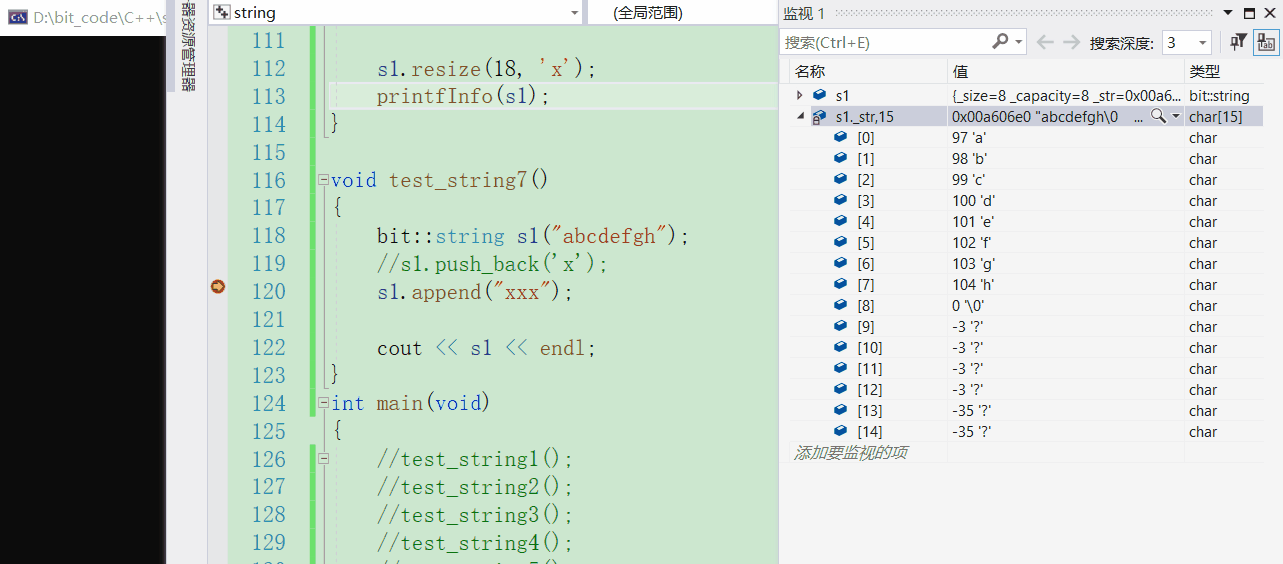Open the Watch window position dropdown arrow
Image resolution: width=1283 pixels, height=564 pixels.
(1229, 13)
